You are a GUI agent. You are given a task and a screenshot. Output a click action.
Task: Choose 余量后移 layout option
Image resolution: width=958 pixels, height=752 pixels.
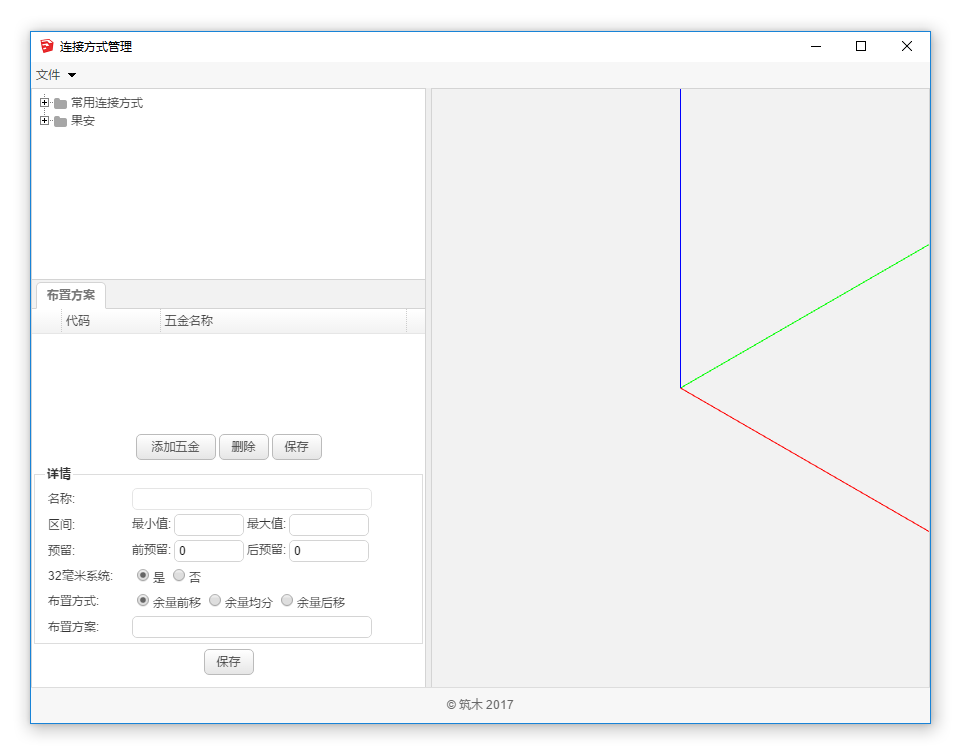pos(287,601)
